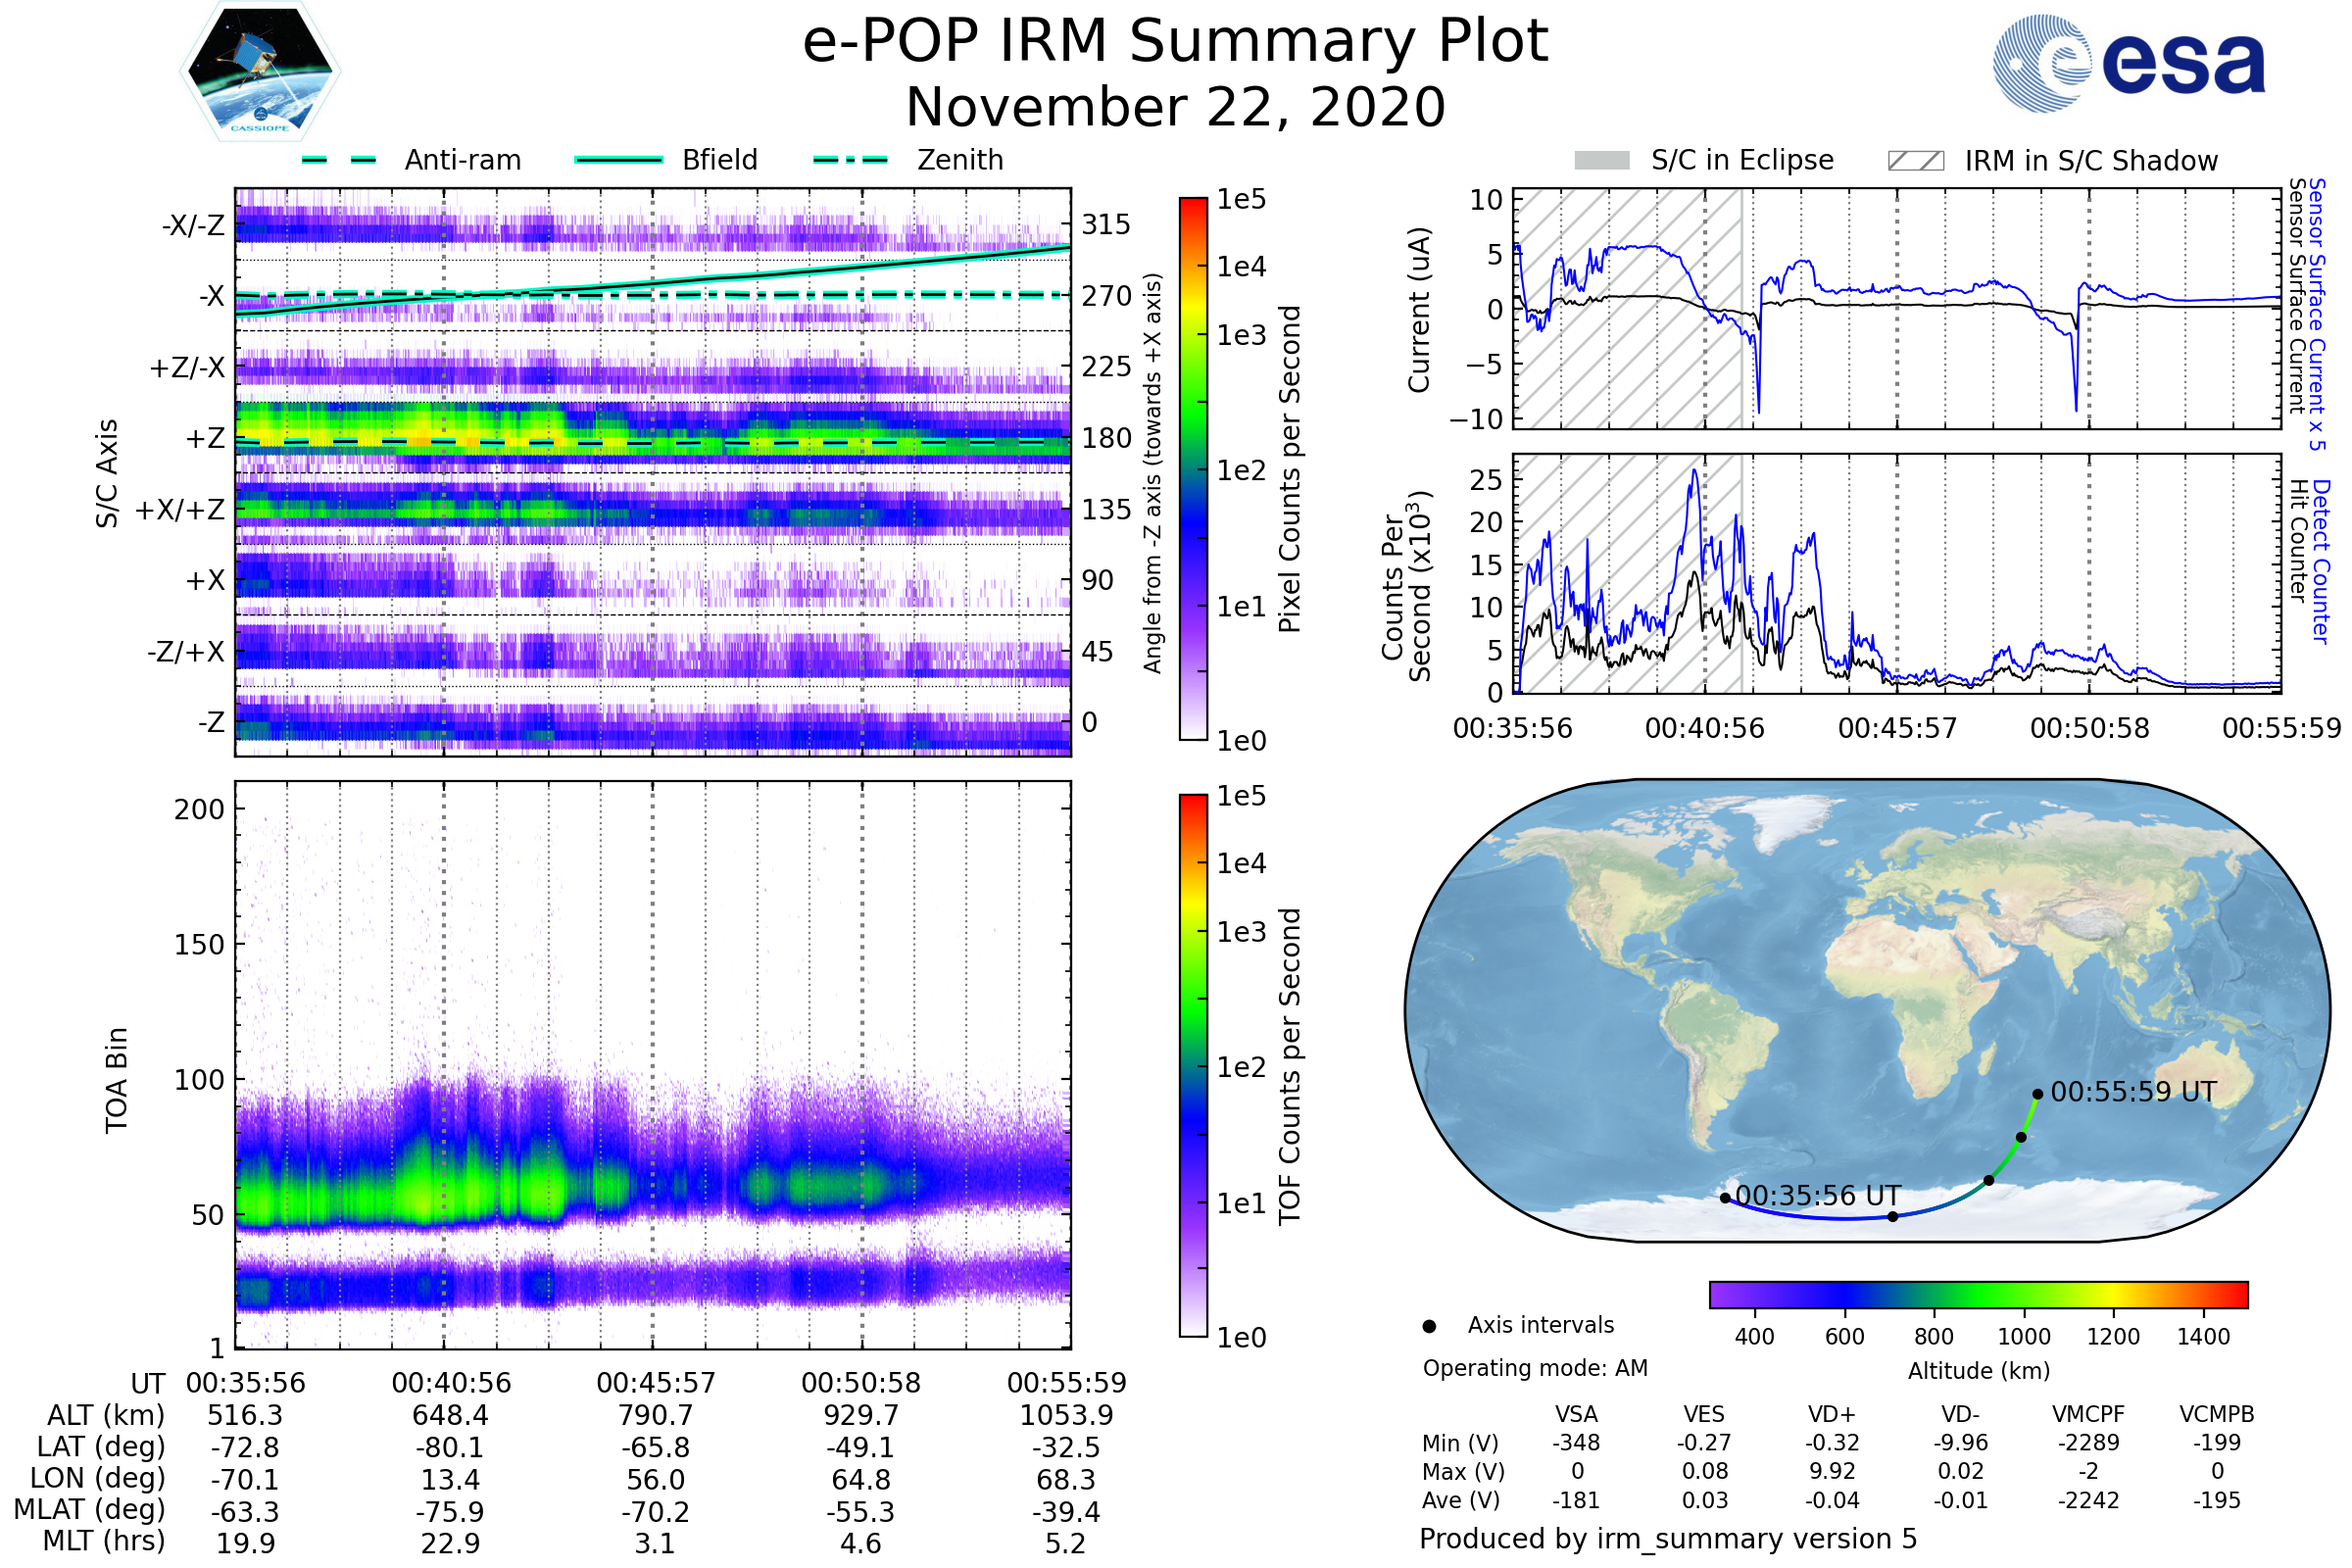This screenshot has width=2352, height=1568.
Task: Click the 00:45:57 UT tick label under the TOA plot
Action: click(x=656, y=1383)
